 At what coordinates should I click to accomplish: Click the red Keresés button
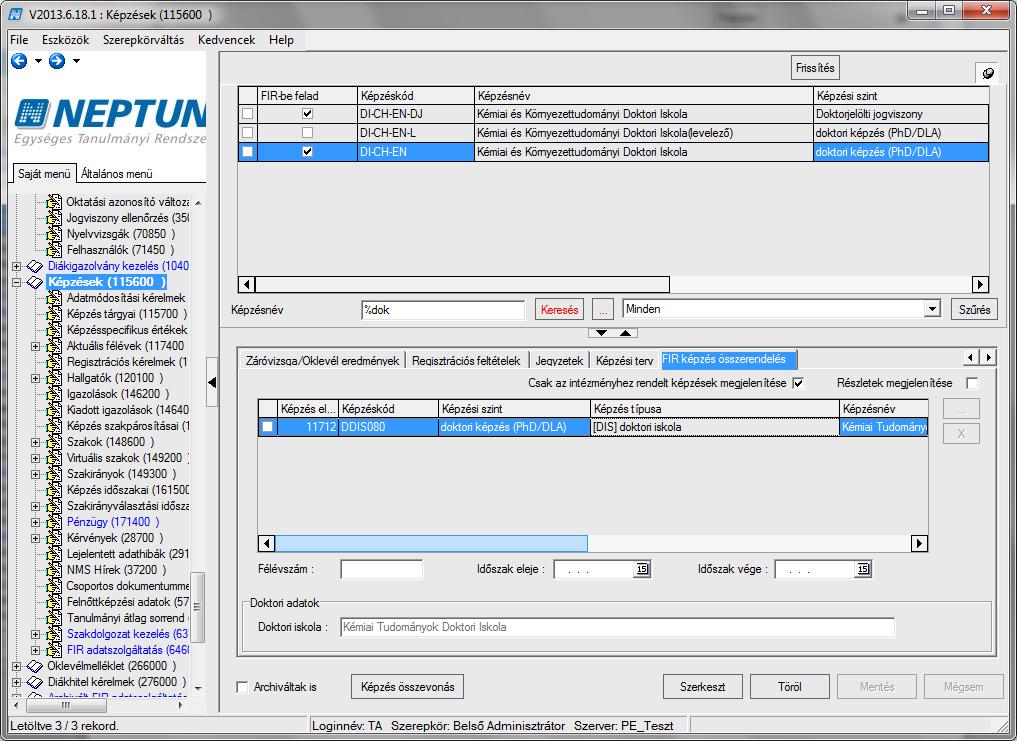pyautogui.click(x=559, y=310)
